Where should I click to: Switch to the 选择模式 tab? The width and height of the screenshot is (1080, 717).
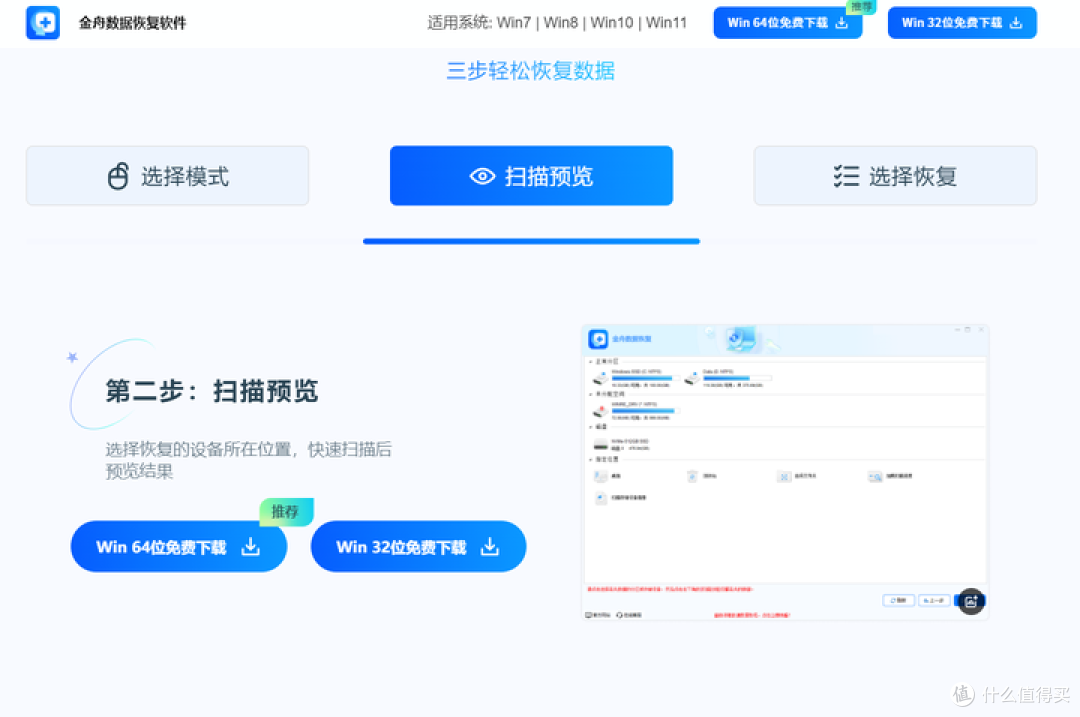point(167,176)
